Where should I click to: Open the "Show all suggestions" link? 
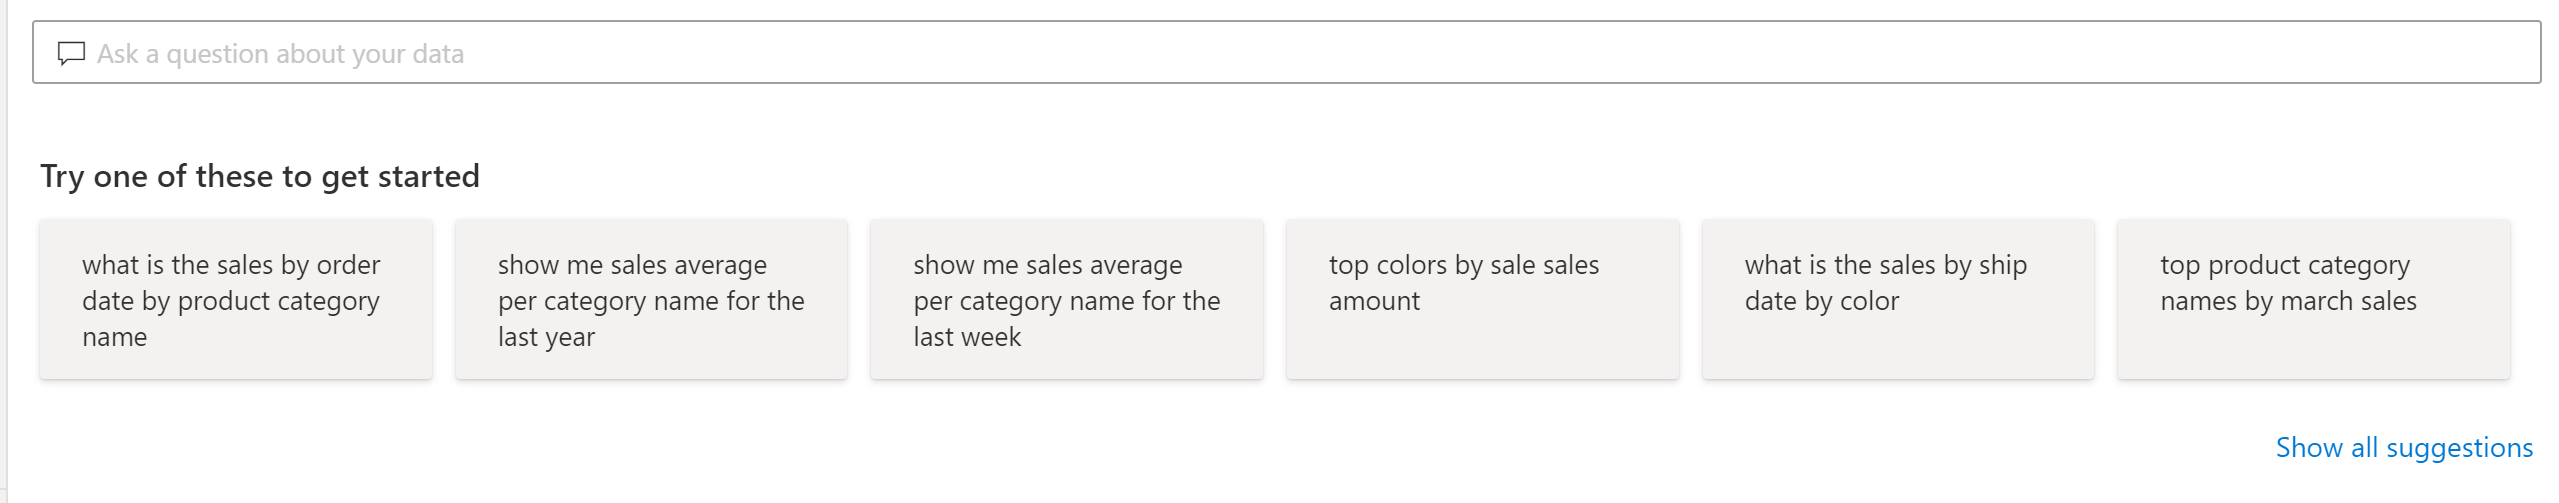(x=2404, y=447)
